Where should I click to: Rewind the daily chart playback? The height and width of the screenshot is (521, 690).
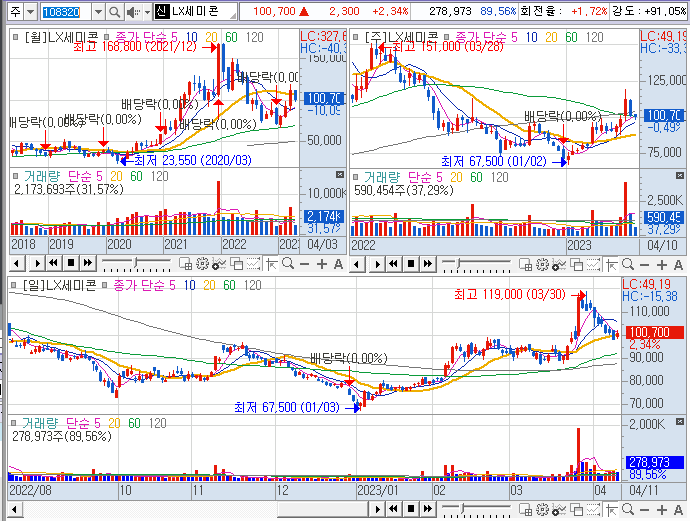393,509
